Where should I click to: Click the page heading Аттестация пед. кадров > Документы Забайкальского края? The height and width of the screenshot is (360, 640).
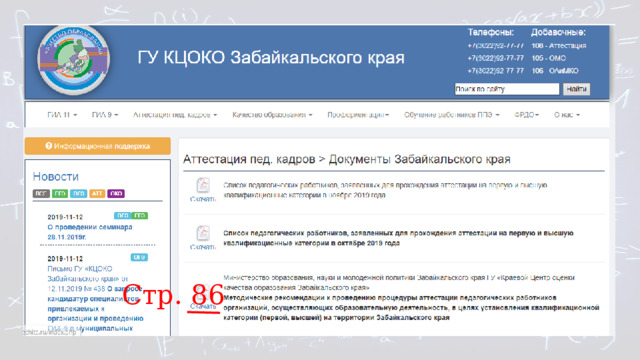pyautogui.click(x=347, y=159)
